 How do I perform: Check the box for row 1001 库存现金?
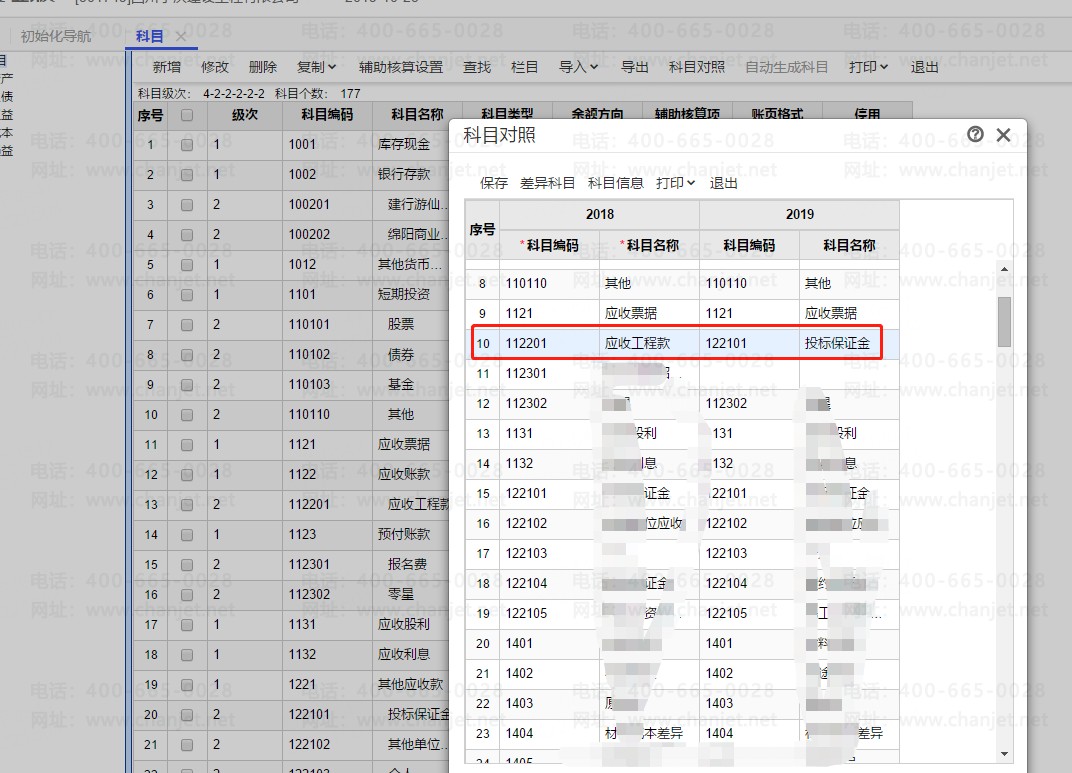[187, 145]
